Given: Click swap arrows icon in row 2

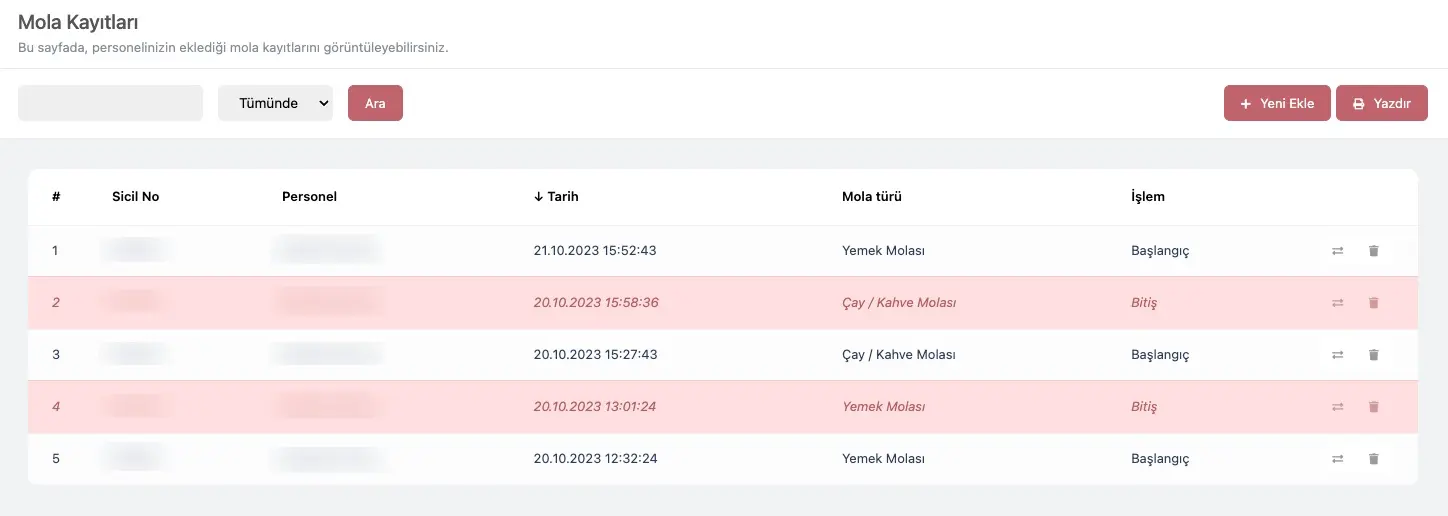Looking at the screenshot, I should pos(1337,303).
